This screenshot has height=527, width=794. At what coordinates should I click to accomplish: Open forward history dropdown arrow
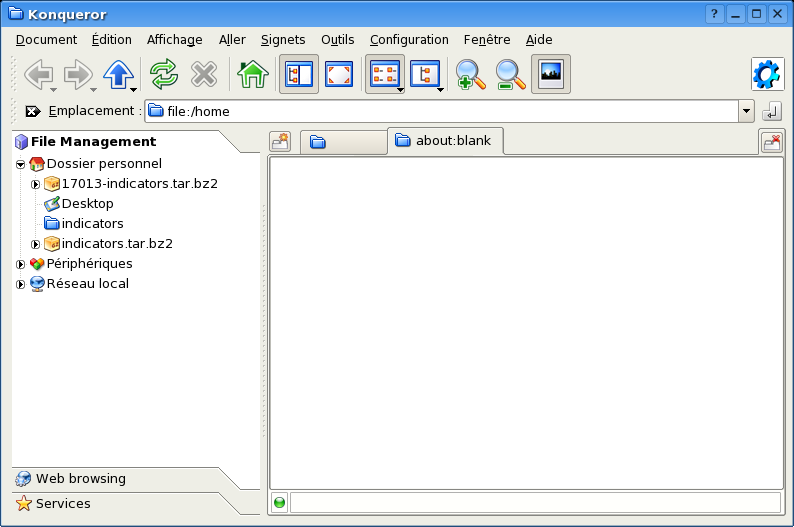[93, 90]
